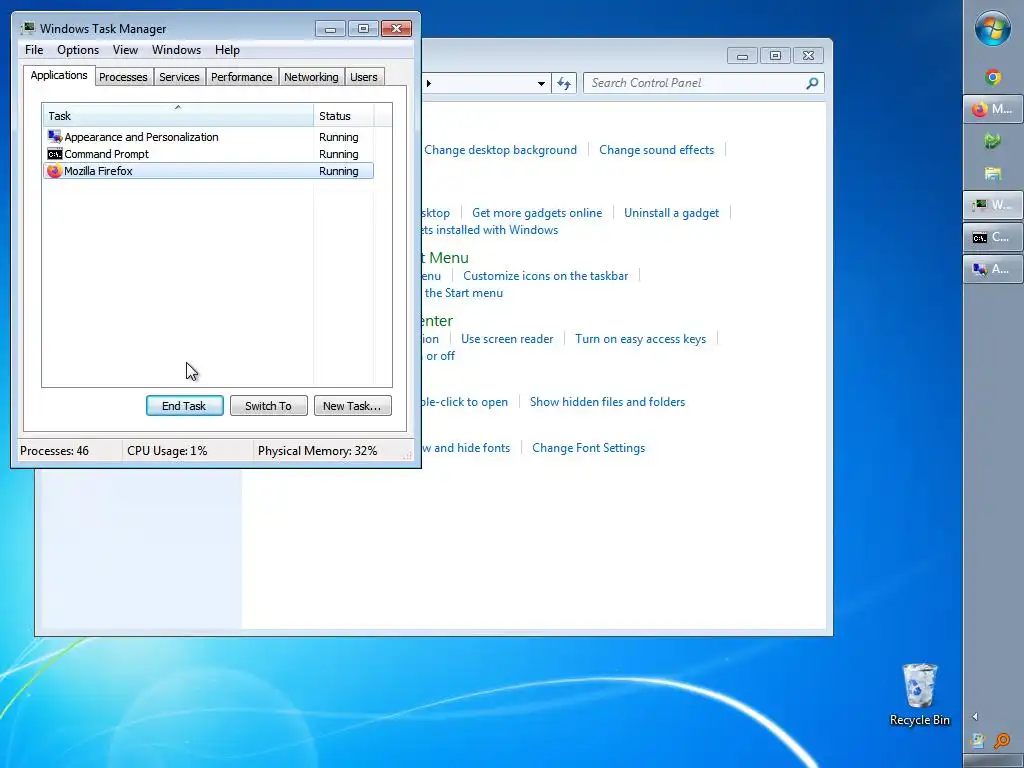1024x768 pixels.
Task: Click the Windows Start orb
Action: point(993,29)
